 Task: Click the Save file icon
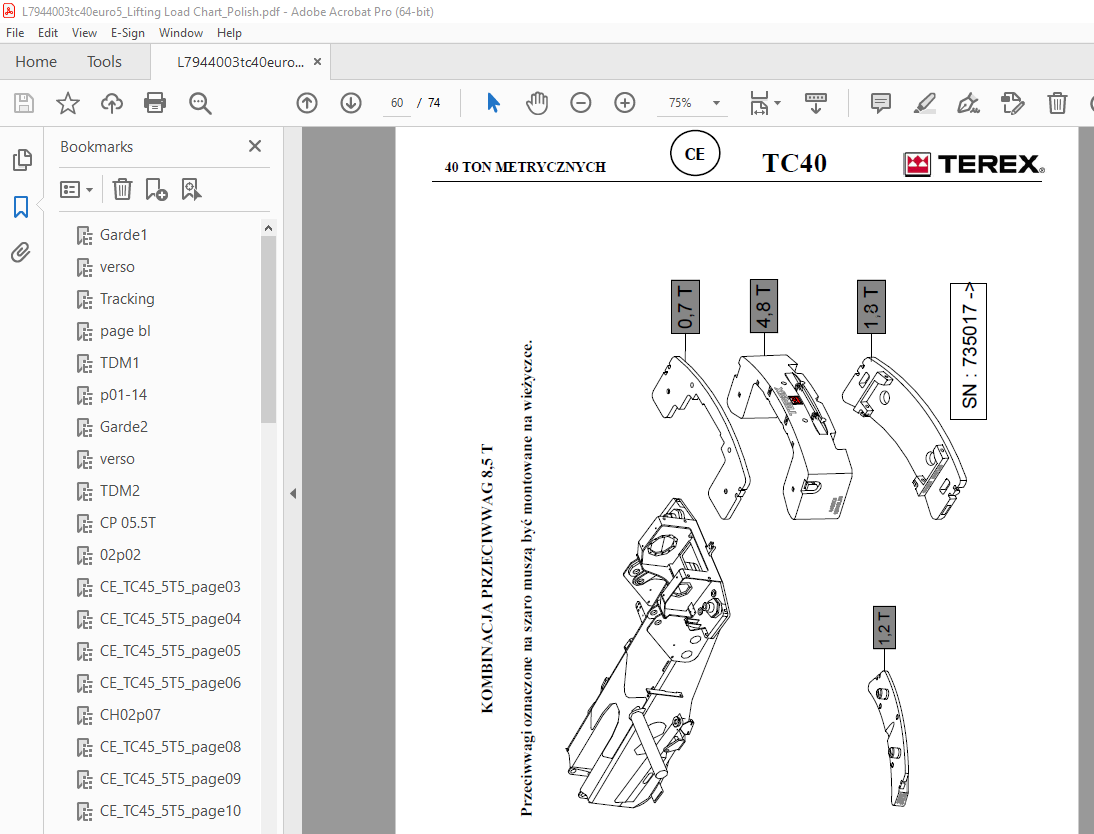coord(24,103)
